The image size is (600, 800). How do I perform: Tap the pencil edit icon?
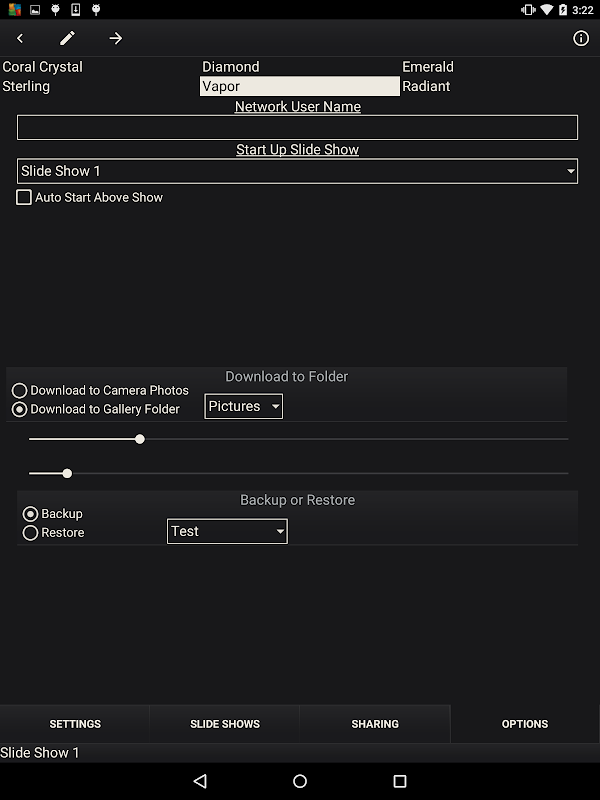[67, 38]
